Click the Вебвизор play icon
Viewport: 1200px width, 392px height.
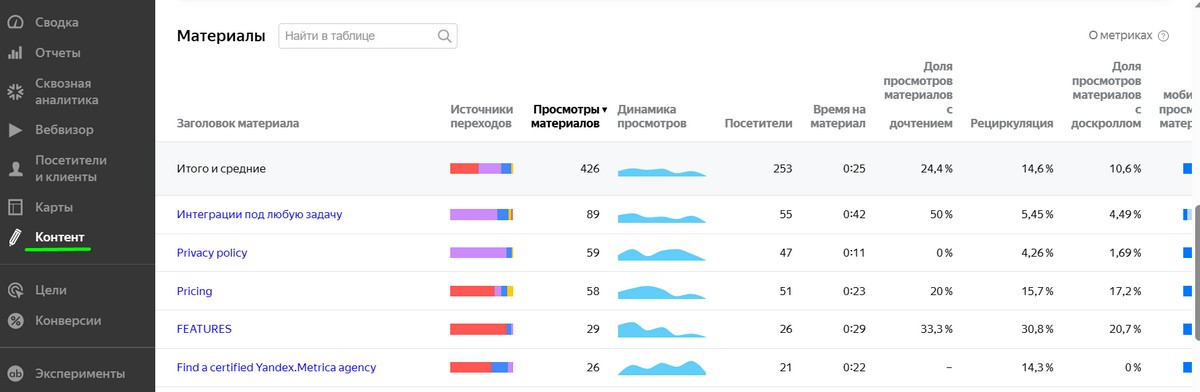pyautogui.click(x=15, y=130)
